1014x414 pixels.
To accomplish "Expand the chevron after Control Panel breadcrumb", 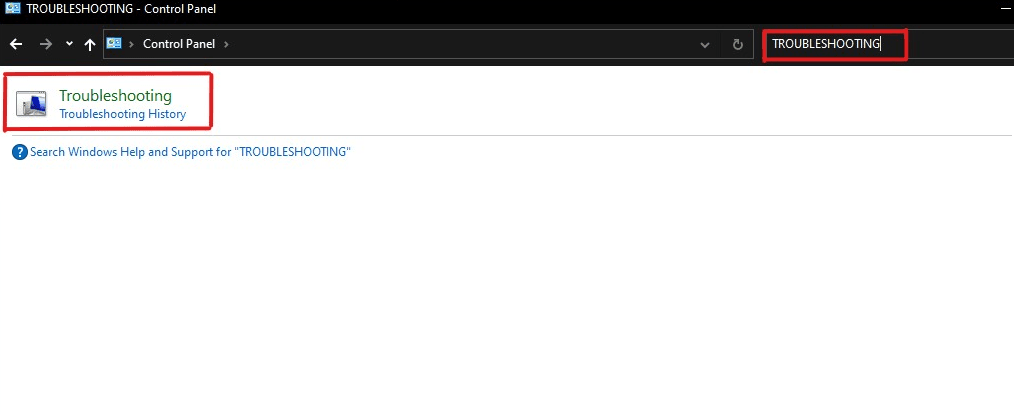I will coord(226,44).
